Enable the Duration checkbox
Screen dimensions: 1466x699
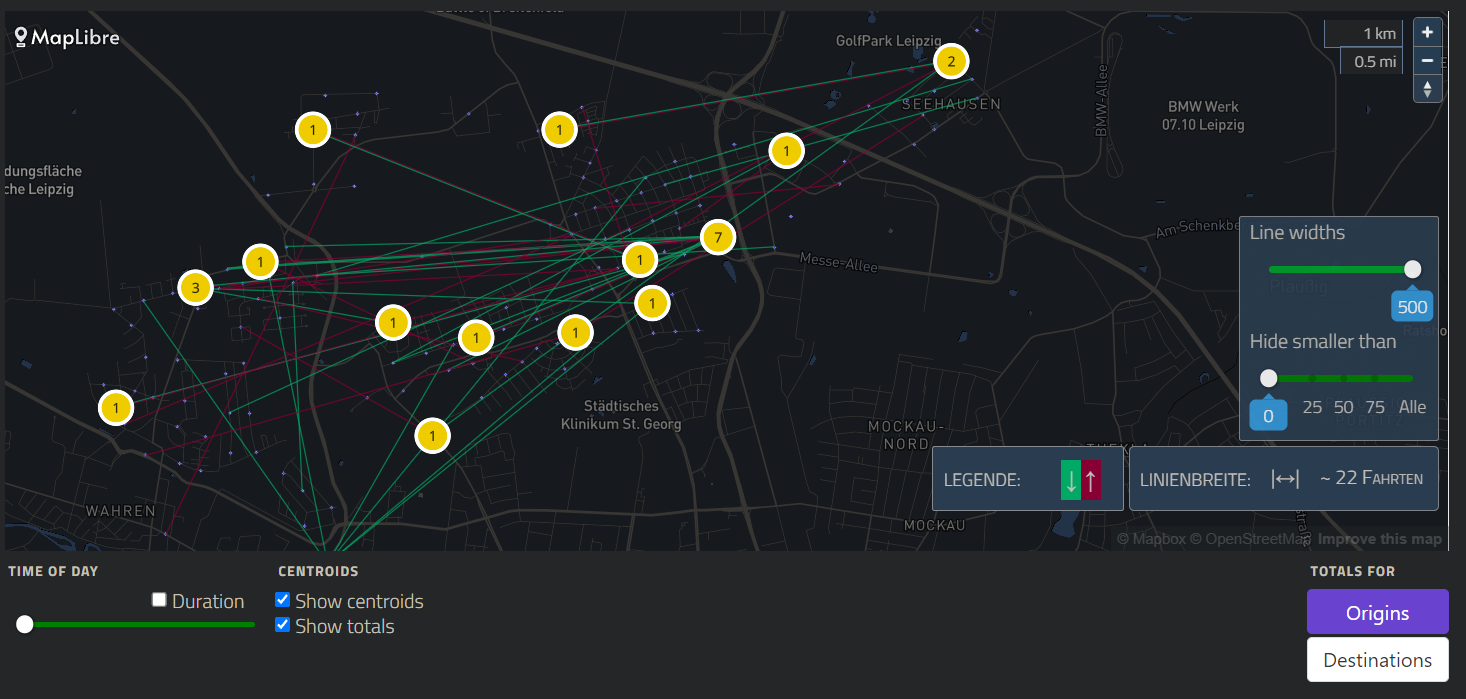pyautogui.click(x=159, y=599)
